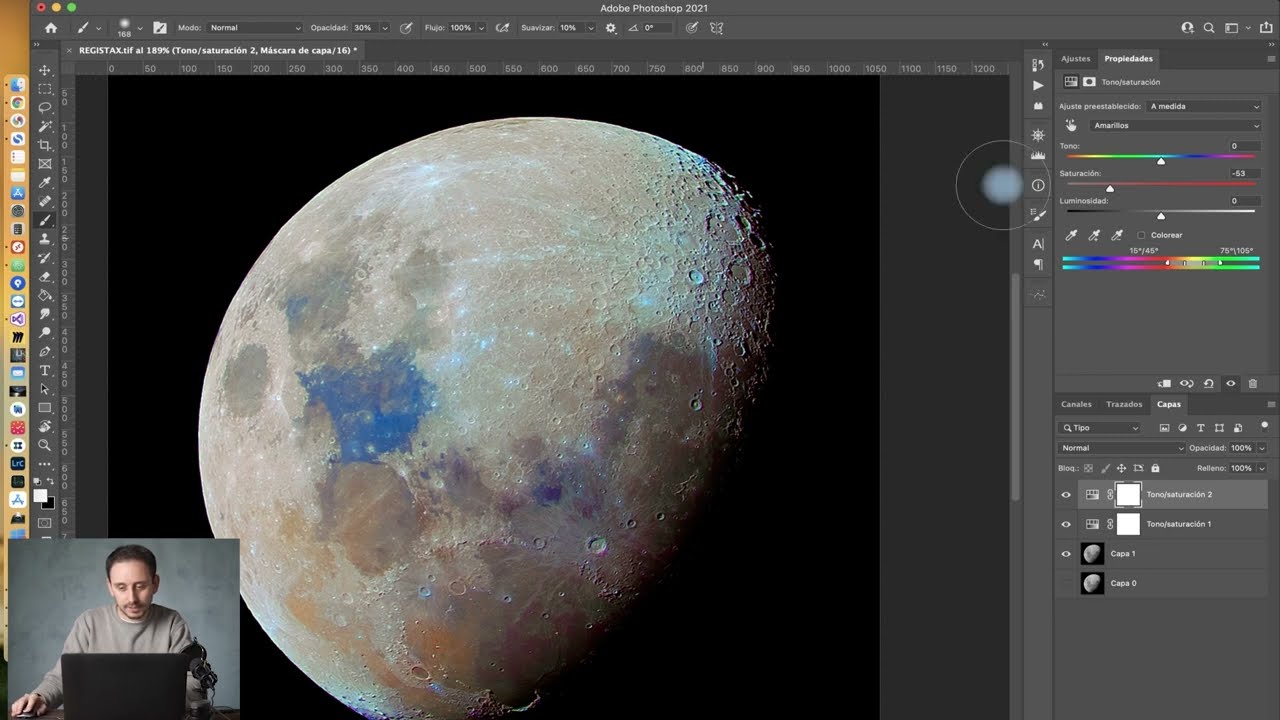The image size is (1280, 720).
Task: Open the Modo blending dropdown in options bar
Action: 255,28
